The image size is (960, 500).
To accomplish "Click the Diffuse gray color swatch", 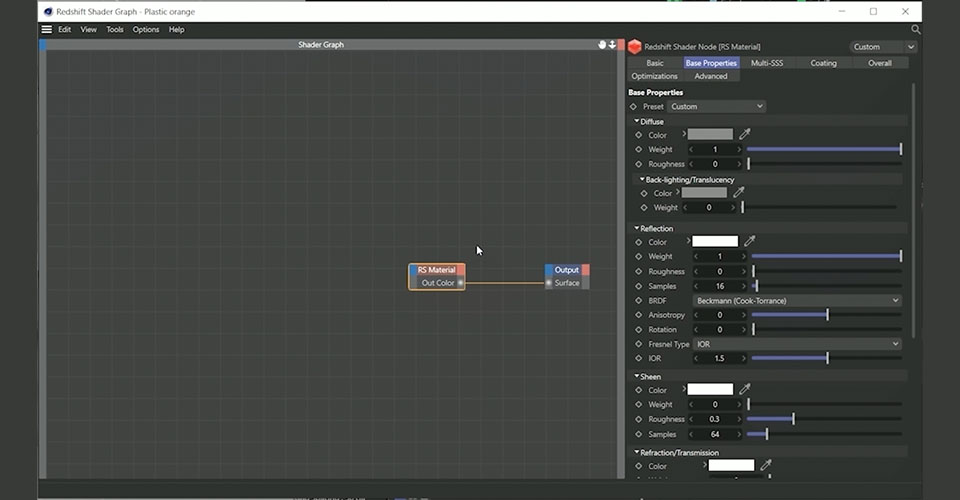I will click(x=710, y=134).
